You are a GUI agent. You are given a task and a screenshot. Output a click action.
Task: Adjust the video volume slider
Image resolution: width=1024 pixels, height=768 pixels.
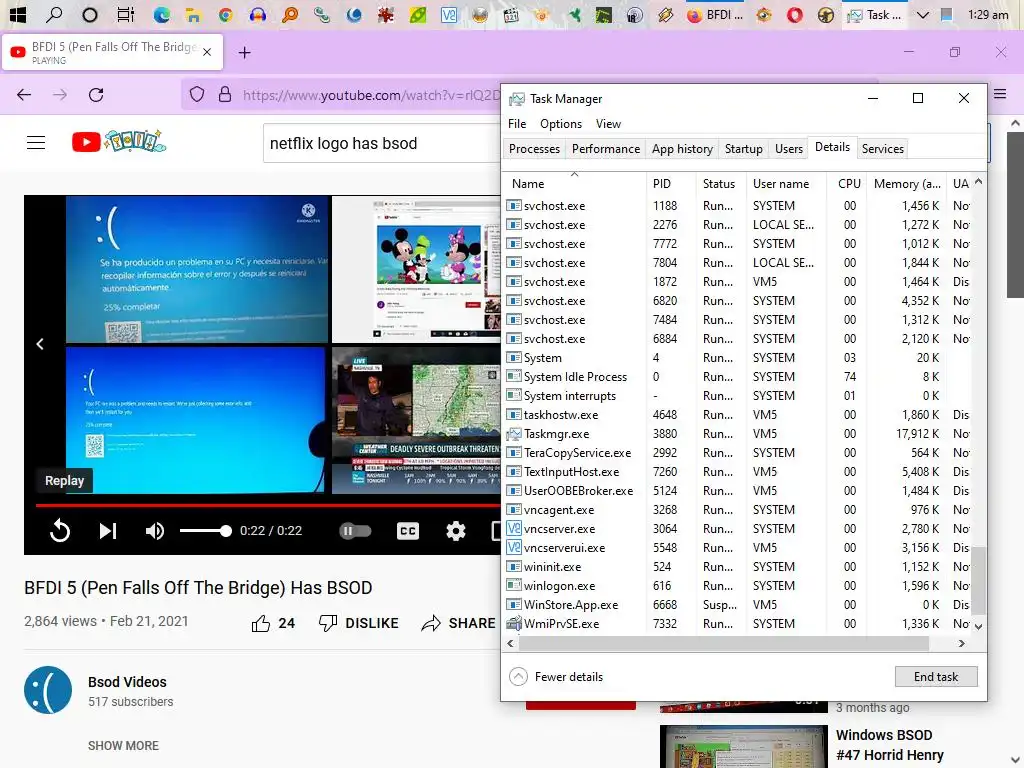point(205,531)
